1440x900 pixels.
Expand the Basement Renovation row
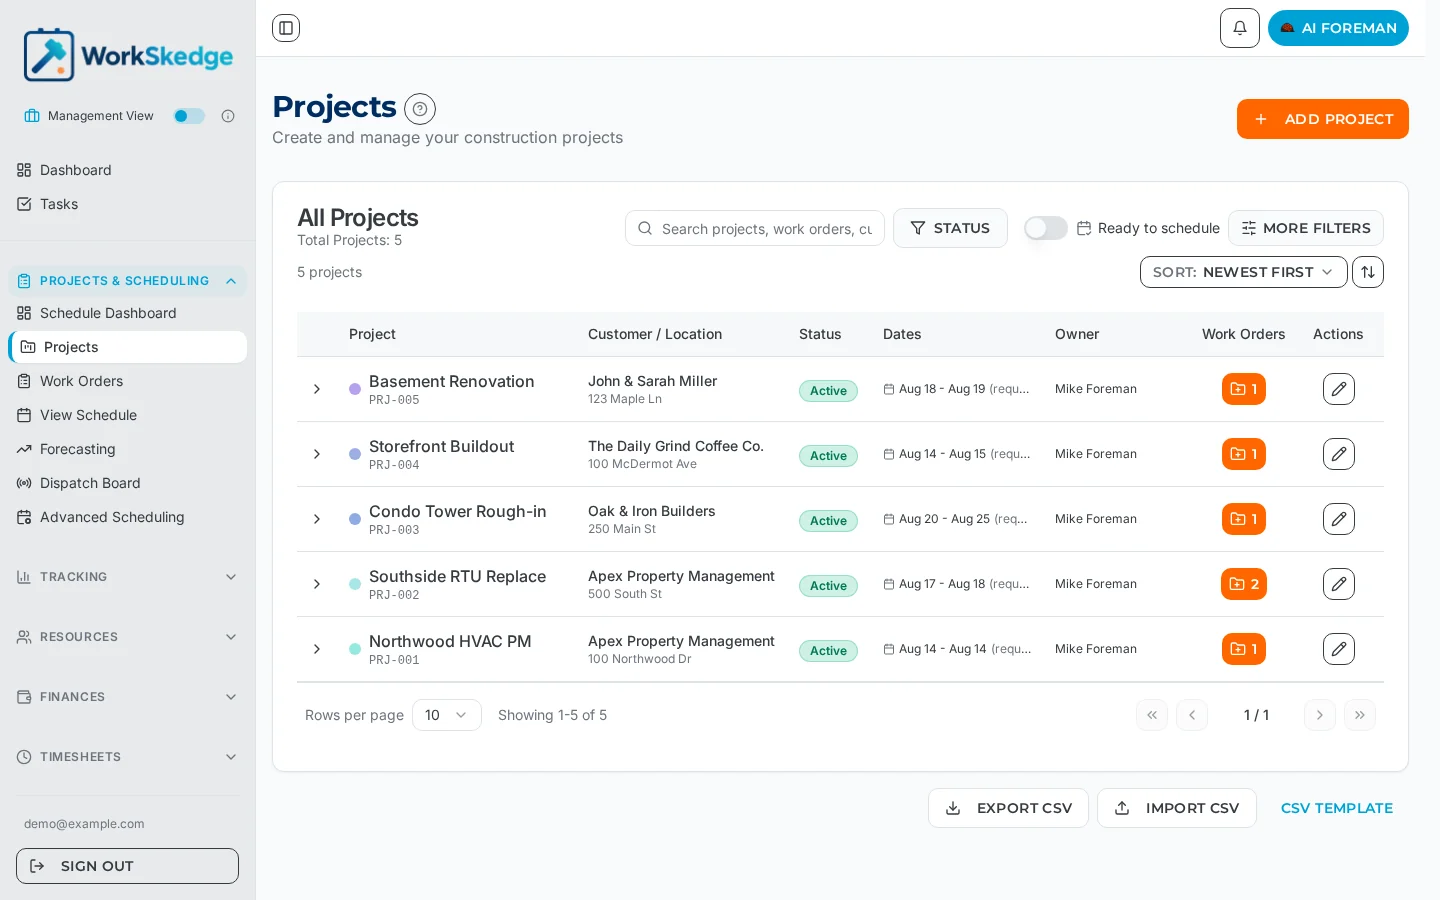click(317, 389)
